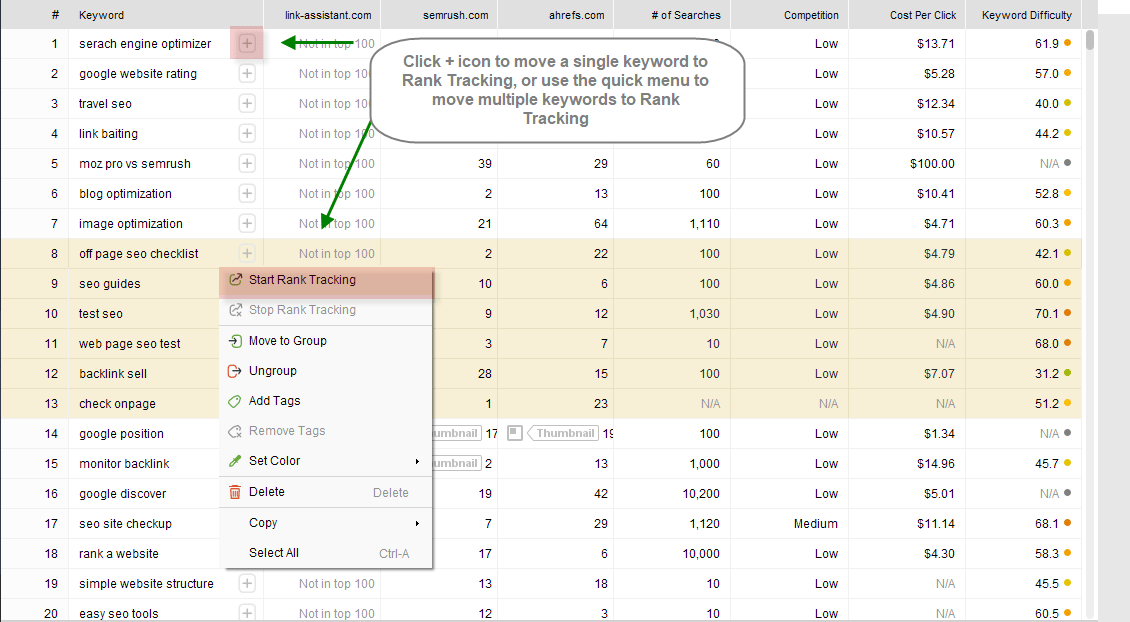Choose Delete from the context menu
Image resolution: width=1130 pixels, height=622 pixels.
(x=326, y=492)
